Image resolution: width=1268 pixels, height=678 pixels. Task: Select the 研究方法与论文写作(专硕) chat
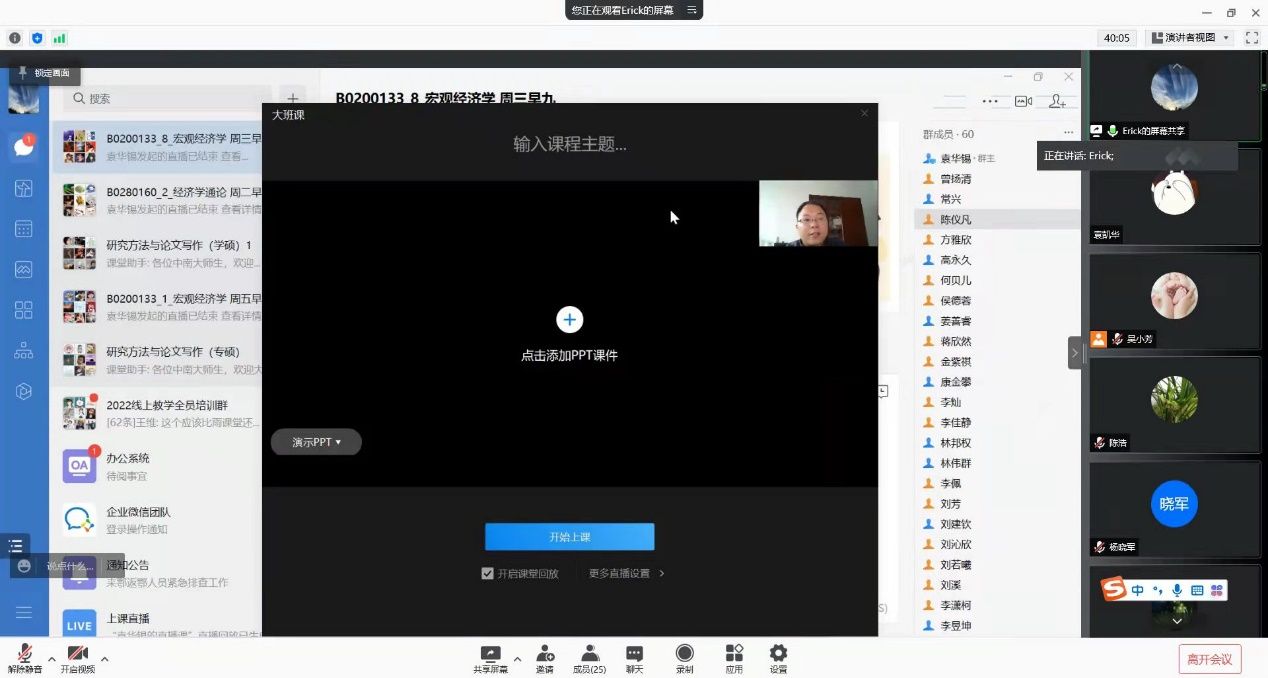pyautogui.click(x=160, y=360)
